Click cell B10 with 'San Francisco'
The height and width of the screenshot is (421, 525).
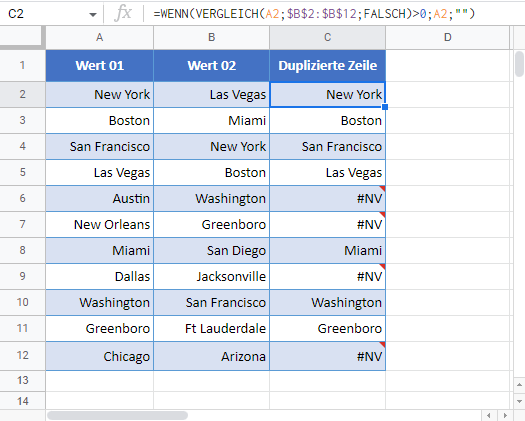coord(211,303)
